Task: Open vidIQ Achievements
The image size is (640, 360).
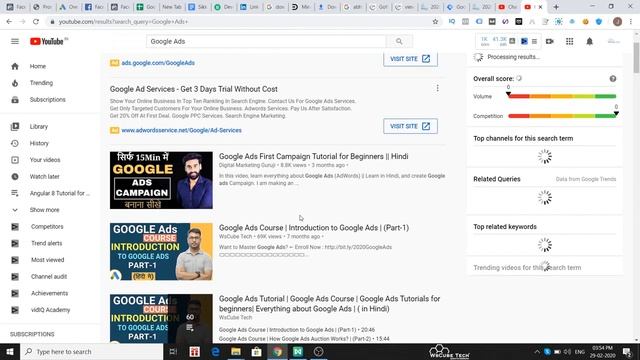Action: 49,293
